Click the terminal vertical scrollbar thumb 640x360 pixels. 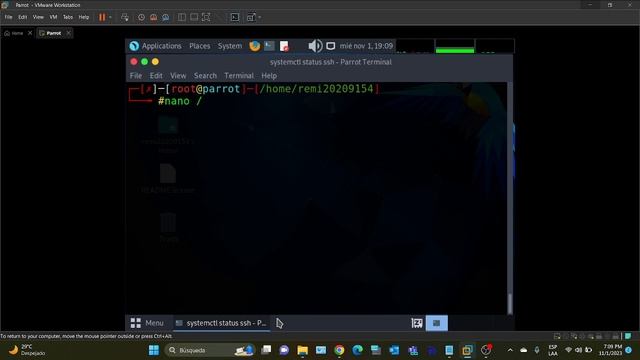click(x=510, y=303)
